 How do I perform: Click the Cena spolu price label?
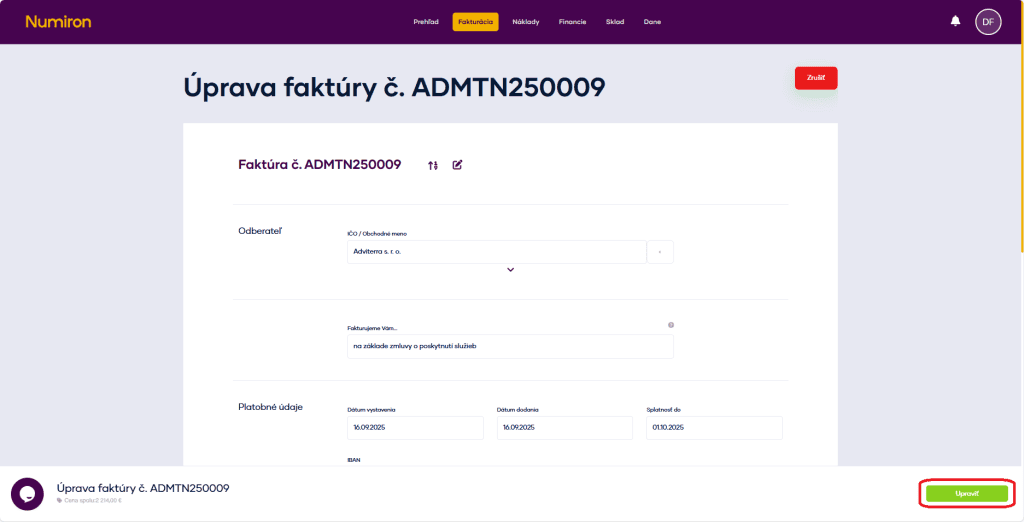[89, 501]
